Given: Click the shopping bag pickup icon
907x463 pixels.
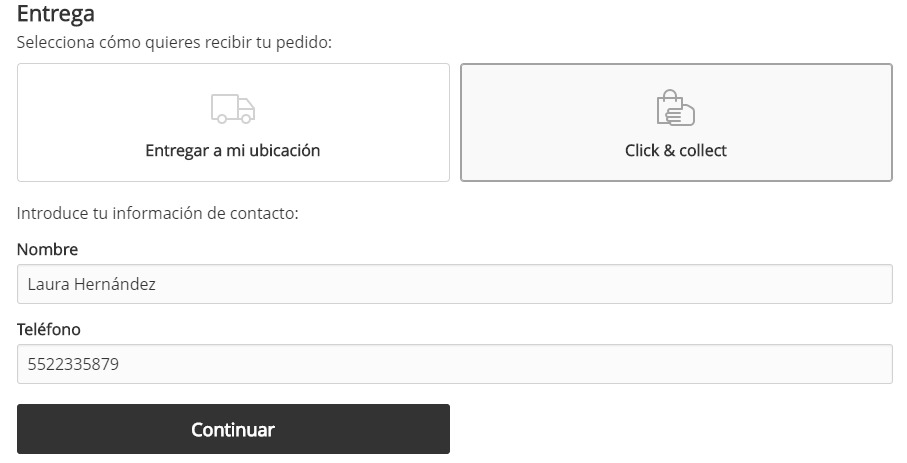Looking at the screenshot, I should [675, 108].
